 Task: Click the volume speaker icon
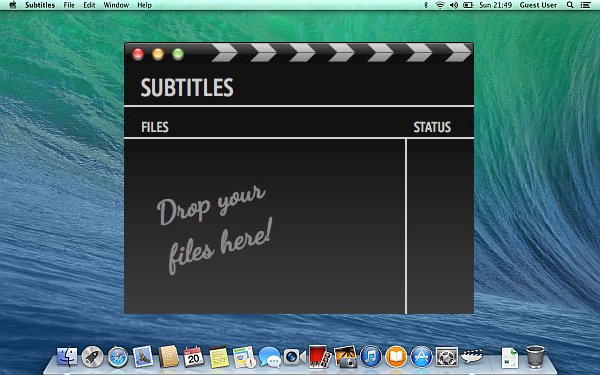pos(454,5)
